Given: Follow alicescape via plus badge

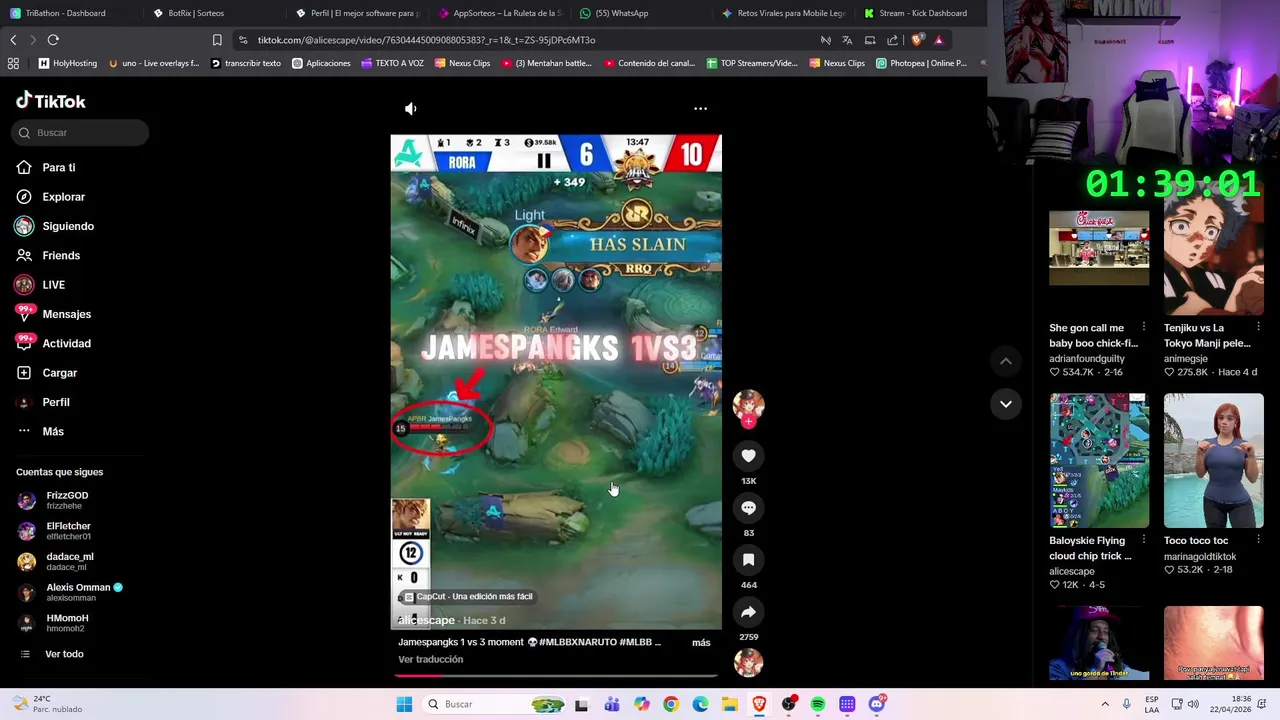Looking at the screenshot, I should (x=748, y=422).
